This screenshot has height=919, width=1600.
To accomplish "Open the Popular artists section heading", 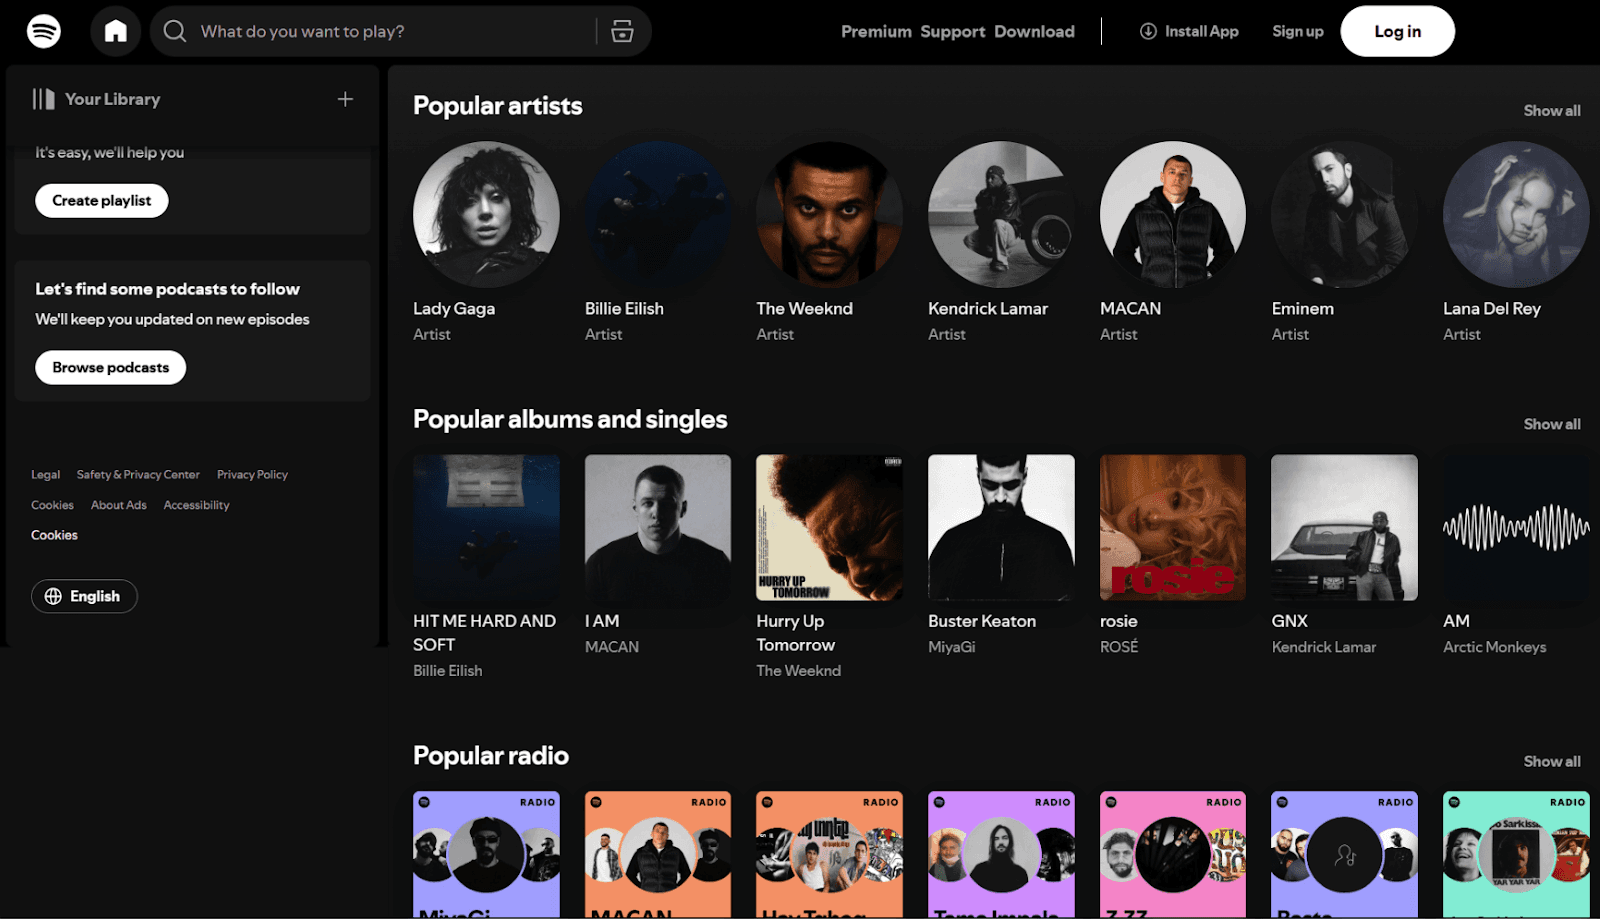I will pyautogui.click(x=498, y=105).
